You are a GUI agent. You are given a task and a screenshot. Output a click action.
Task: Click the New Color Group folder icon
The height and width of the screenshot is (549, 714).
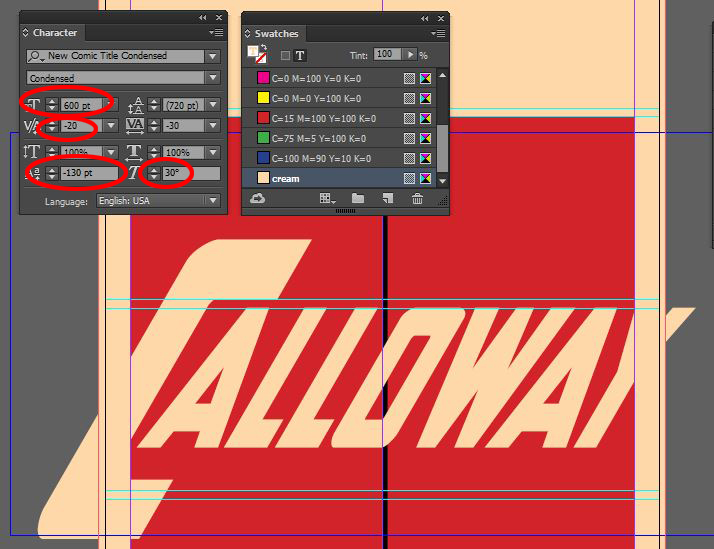coord(357,199)
